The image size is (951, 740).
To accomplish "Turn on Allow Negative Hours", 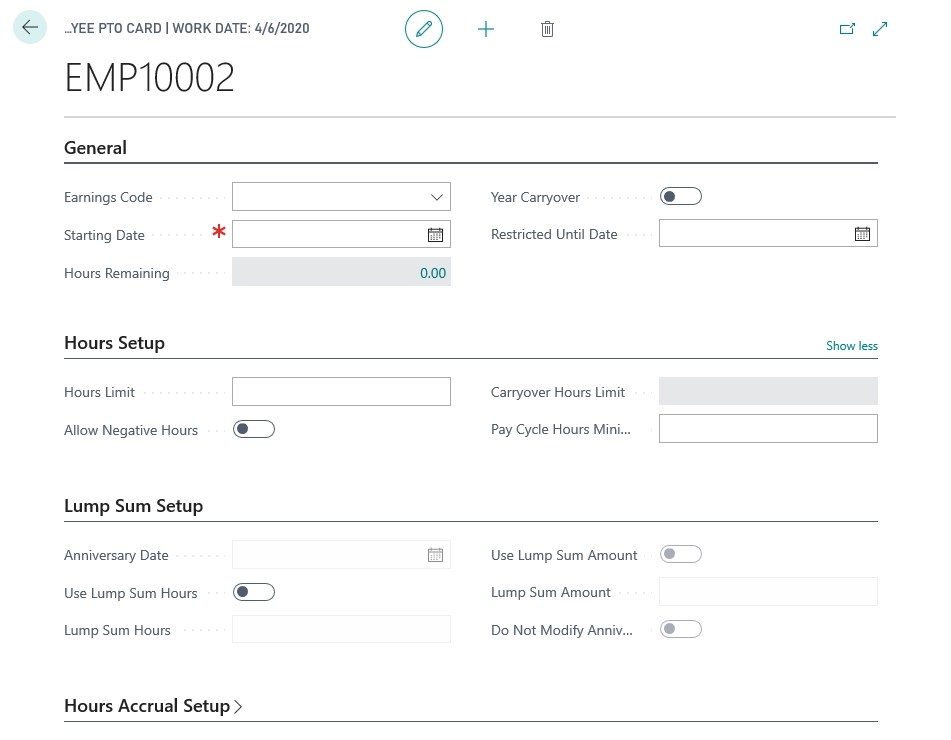I will tap(253, 428).
